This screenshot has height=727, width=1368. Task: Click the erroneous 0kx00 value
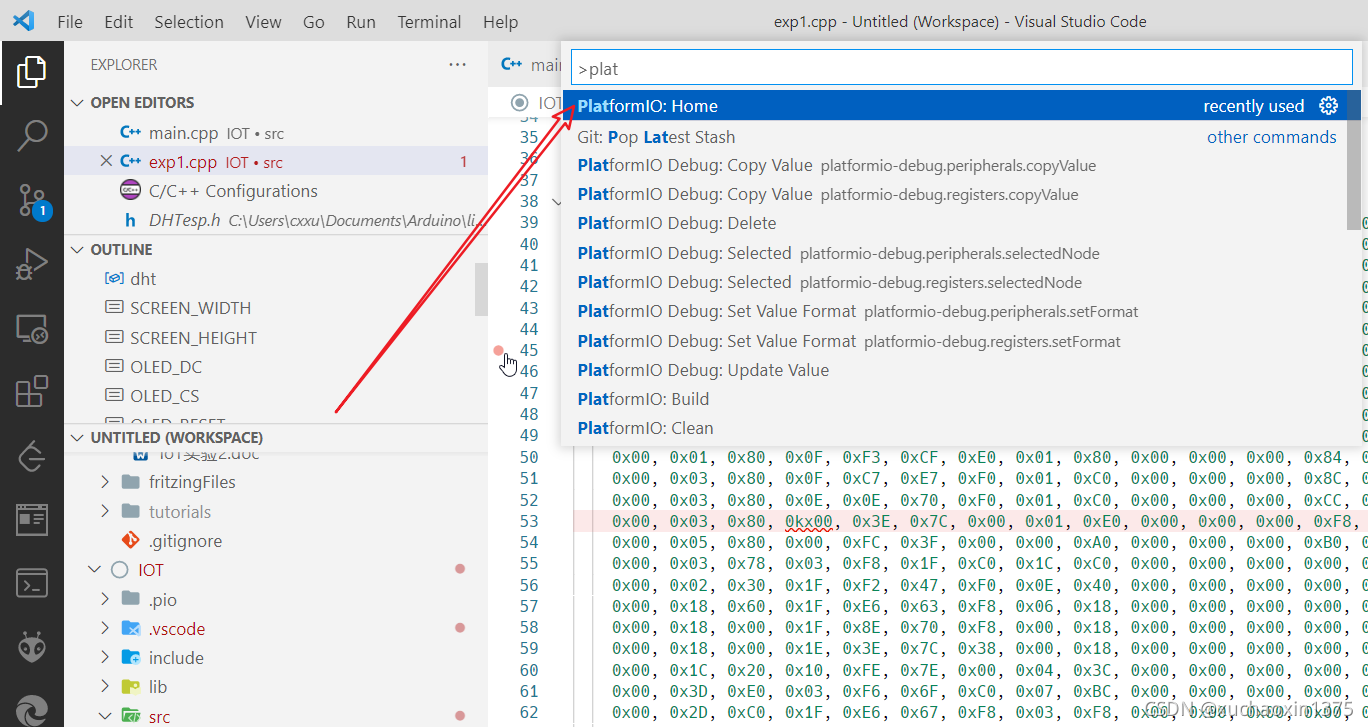[808, 521]
